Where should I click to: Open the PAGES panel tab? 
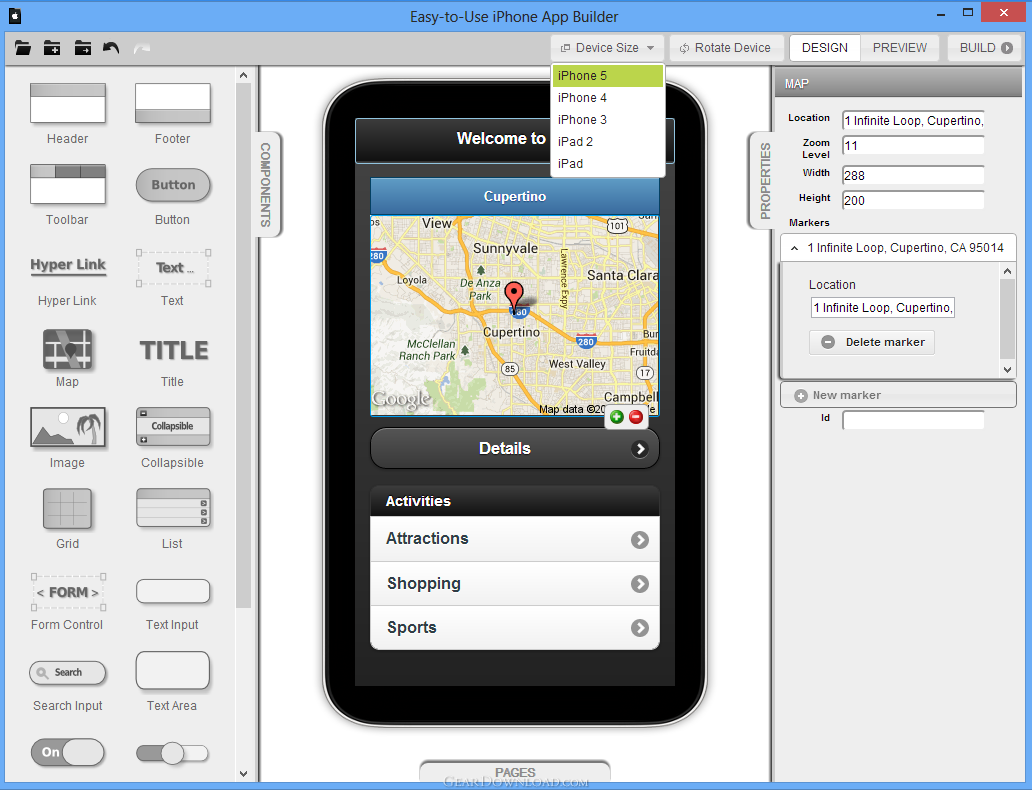515,772
